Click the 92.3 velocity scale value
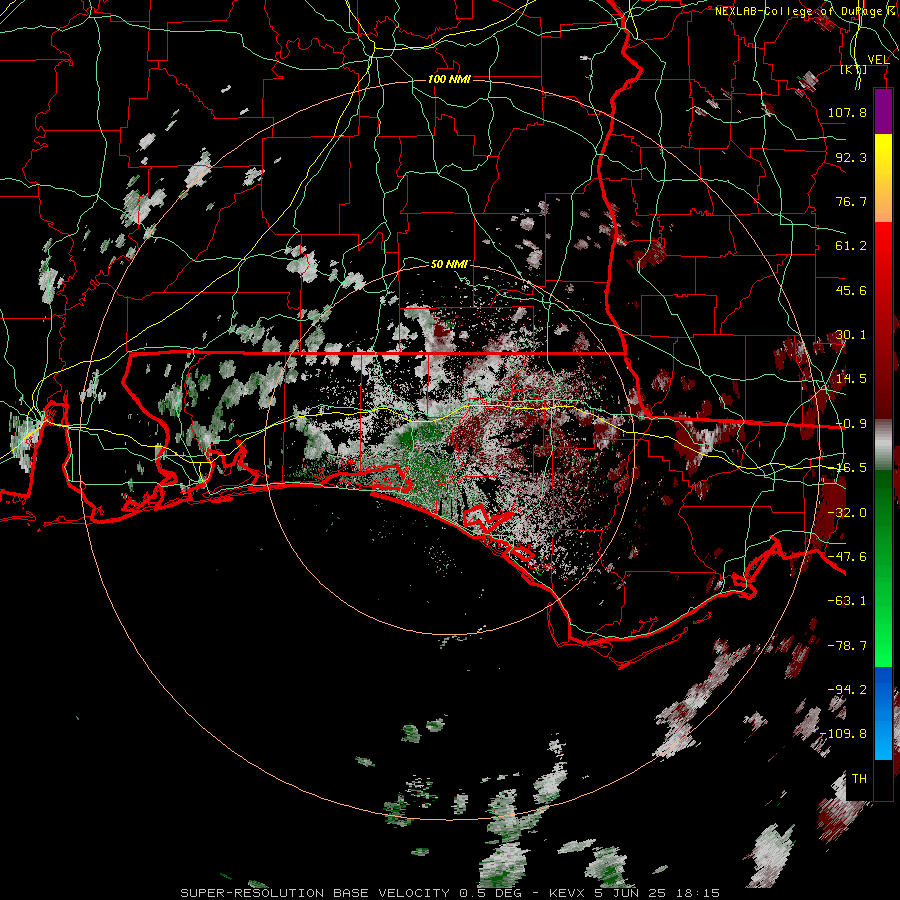The height and width of the screenshot is (900, 900). 851,157
